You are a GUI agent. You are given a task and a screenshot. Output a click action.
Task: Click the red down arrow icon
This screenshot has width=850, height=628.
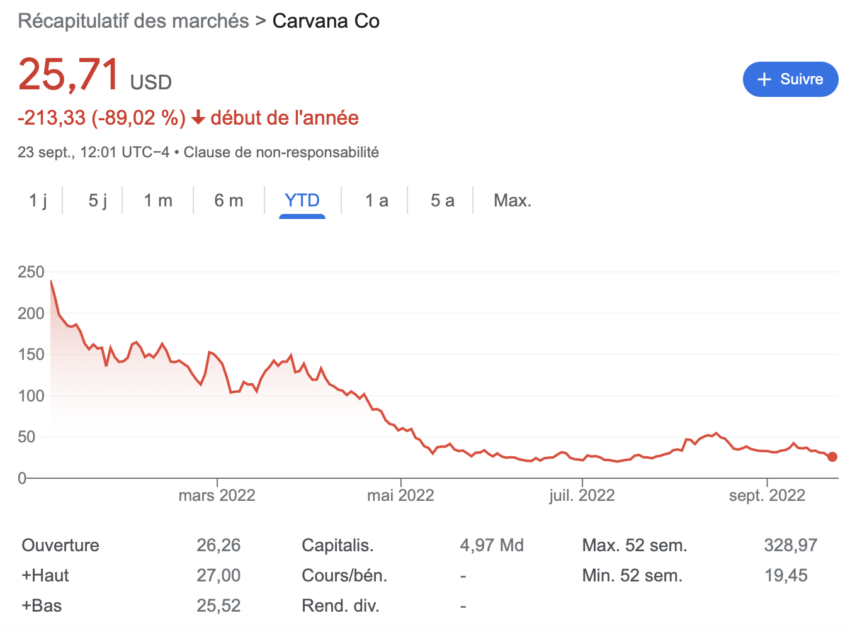(198, 117)
